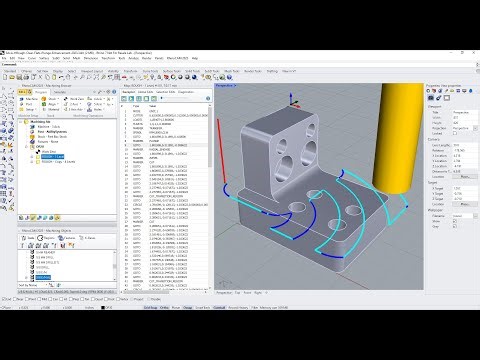
Task: Click the Cut scissors toolbar icon
Action: (40, 77)
